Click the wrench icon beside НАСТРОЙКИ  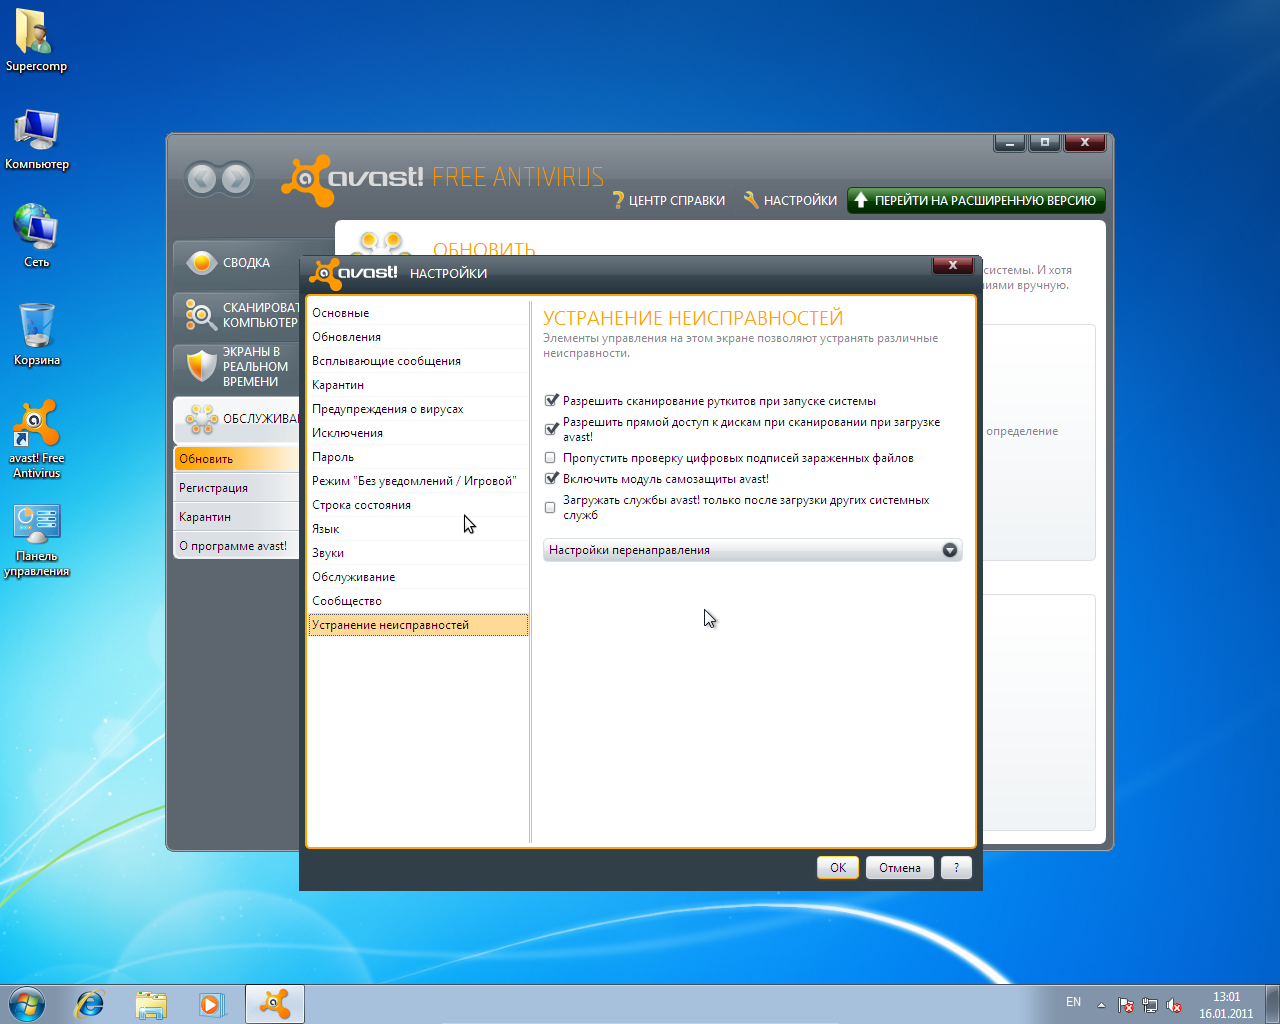pos(751,200)
